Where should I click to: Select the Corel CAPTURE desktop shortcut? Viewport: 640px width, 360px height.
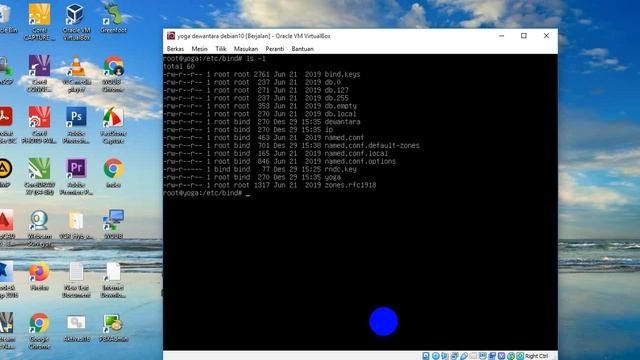[x=39, y=22]
